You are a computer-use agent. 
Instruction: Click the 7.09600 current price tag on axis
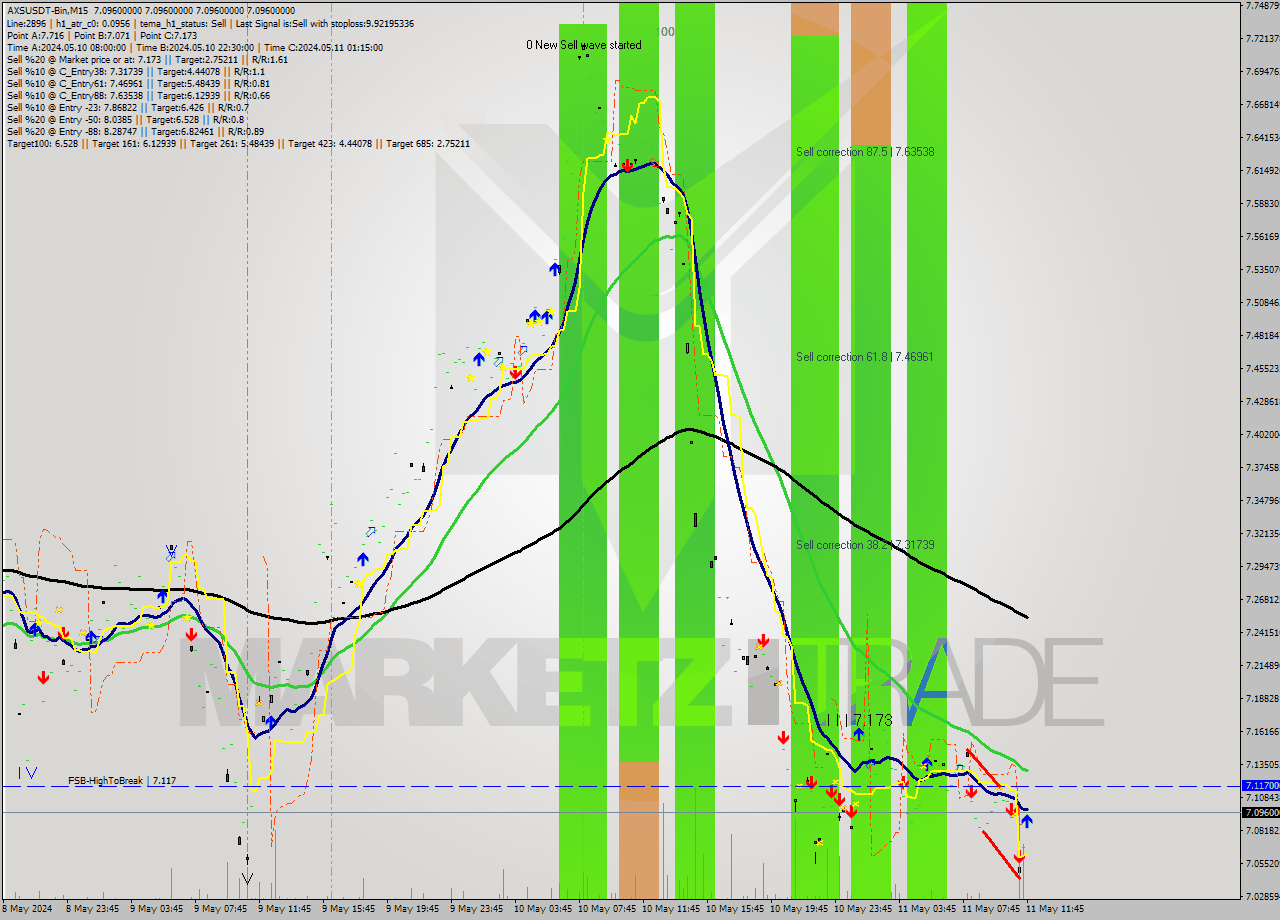pyautogui.click(x=1260, y=812)
